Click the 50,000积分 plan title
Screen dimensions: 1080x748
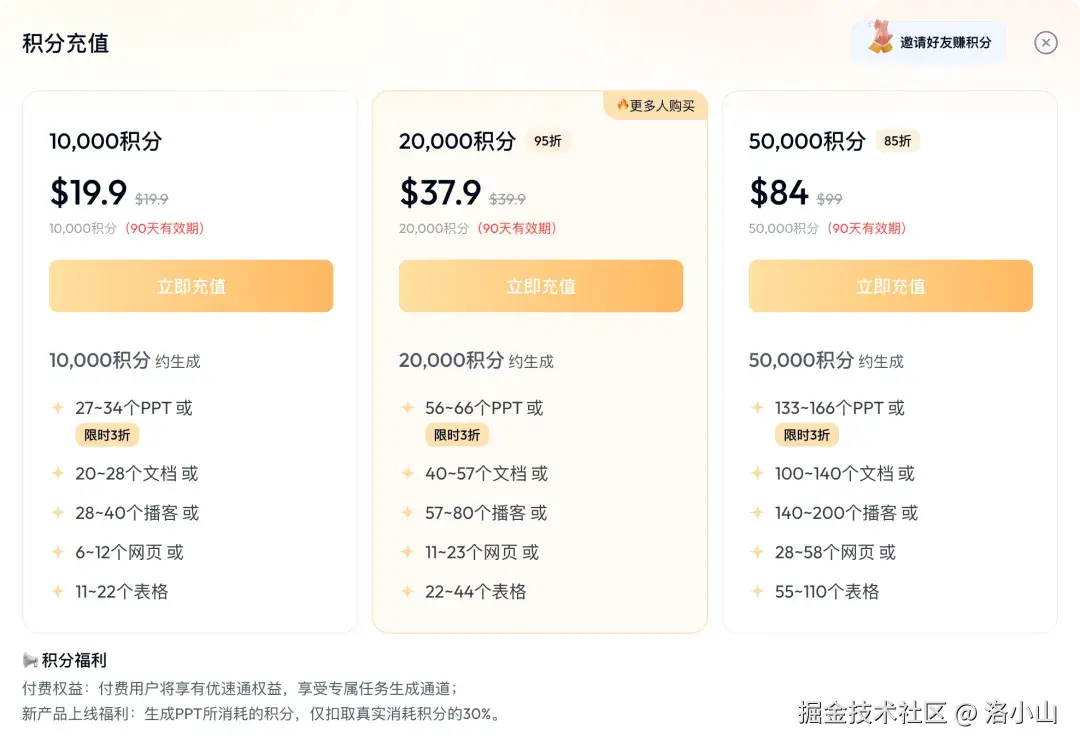click(x=806, y=142)
